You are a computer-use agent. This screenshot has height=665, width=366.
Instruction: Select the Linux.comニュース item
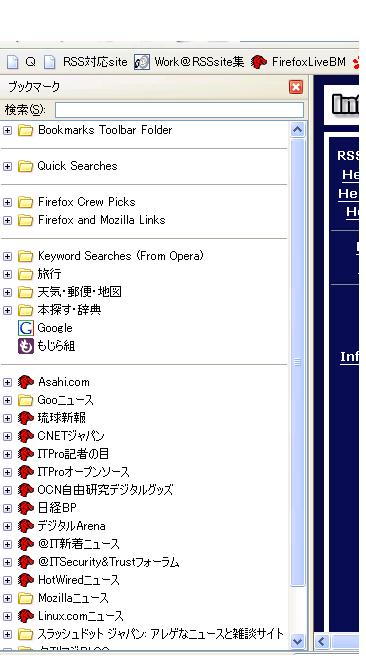[81, 616]
